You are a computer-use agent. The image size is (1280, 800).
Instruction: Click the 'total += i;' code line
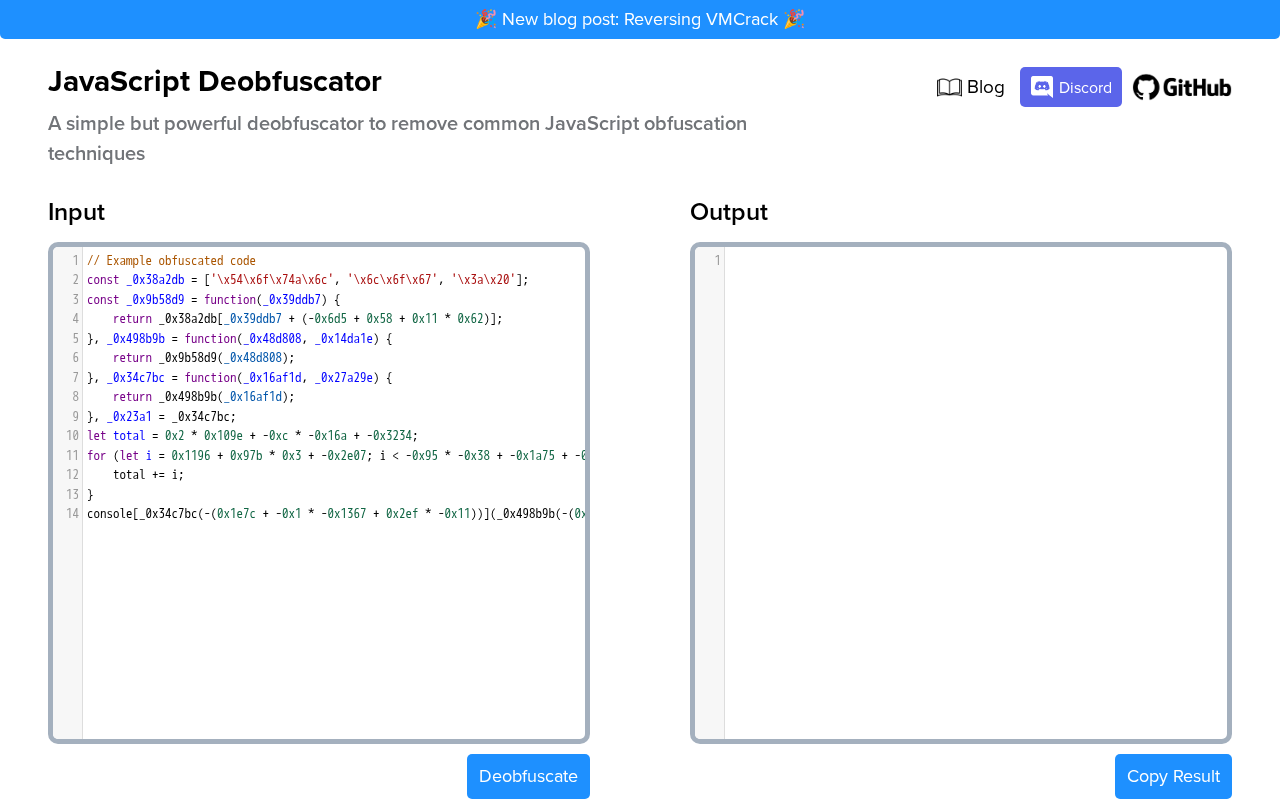148,475
